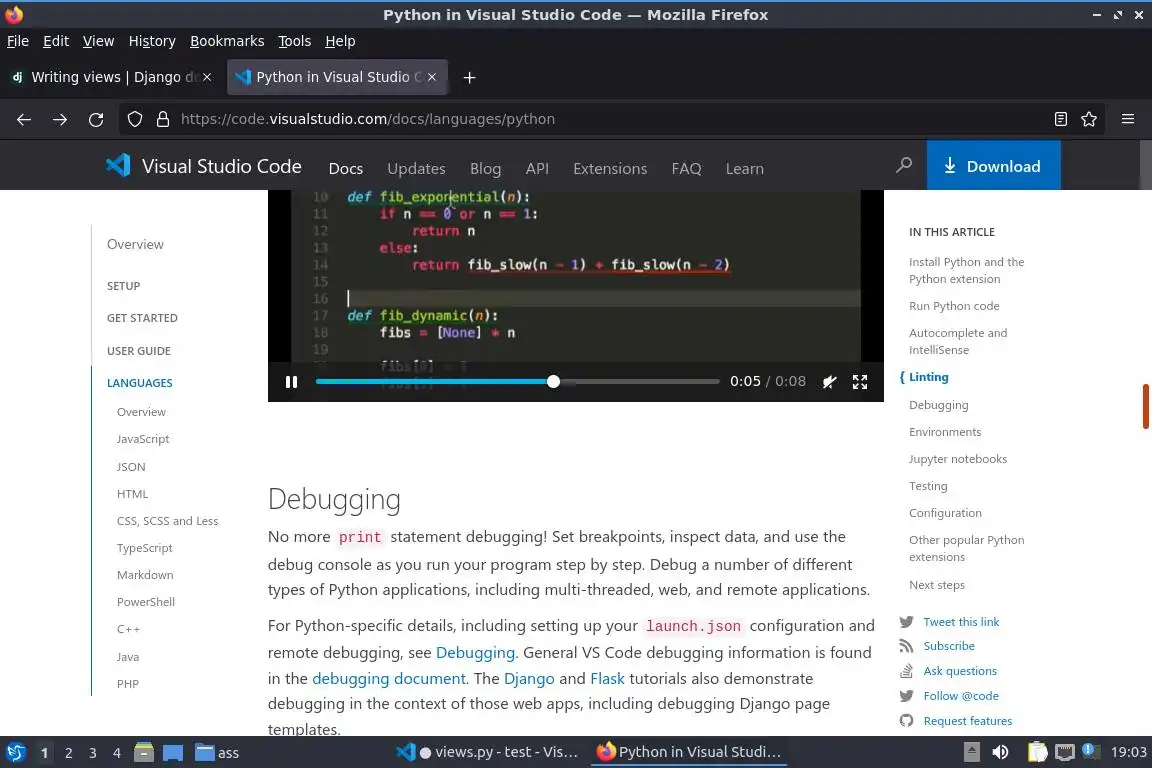The image size is (1152, 768).
Task: Jump to Jupyter notebooks section
Action: pyautogui.click(x=958, y=459)
